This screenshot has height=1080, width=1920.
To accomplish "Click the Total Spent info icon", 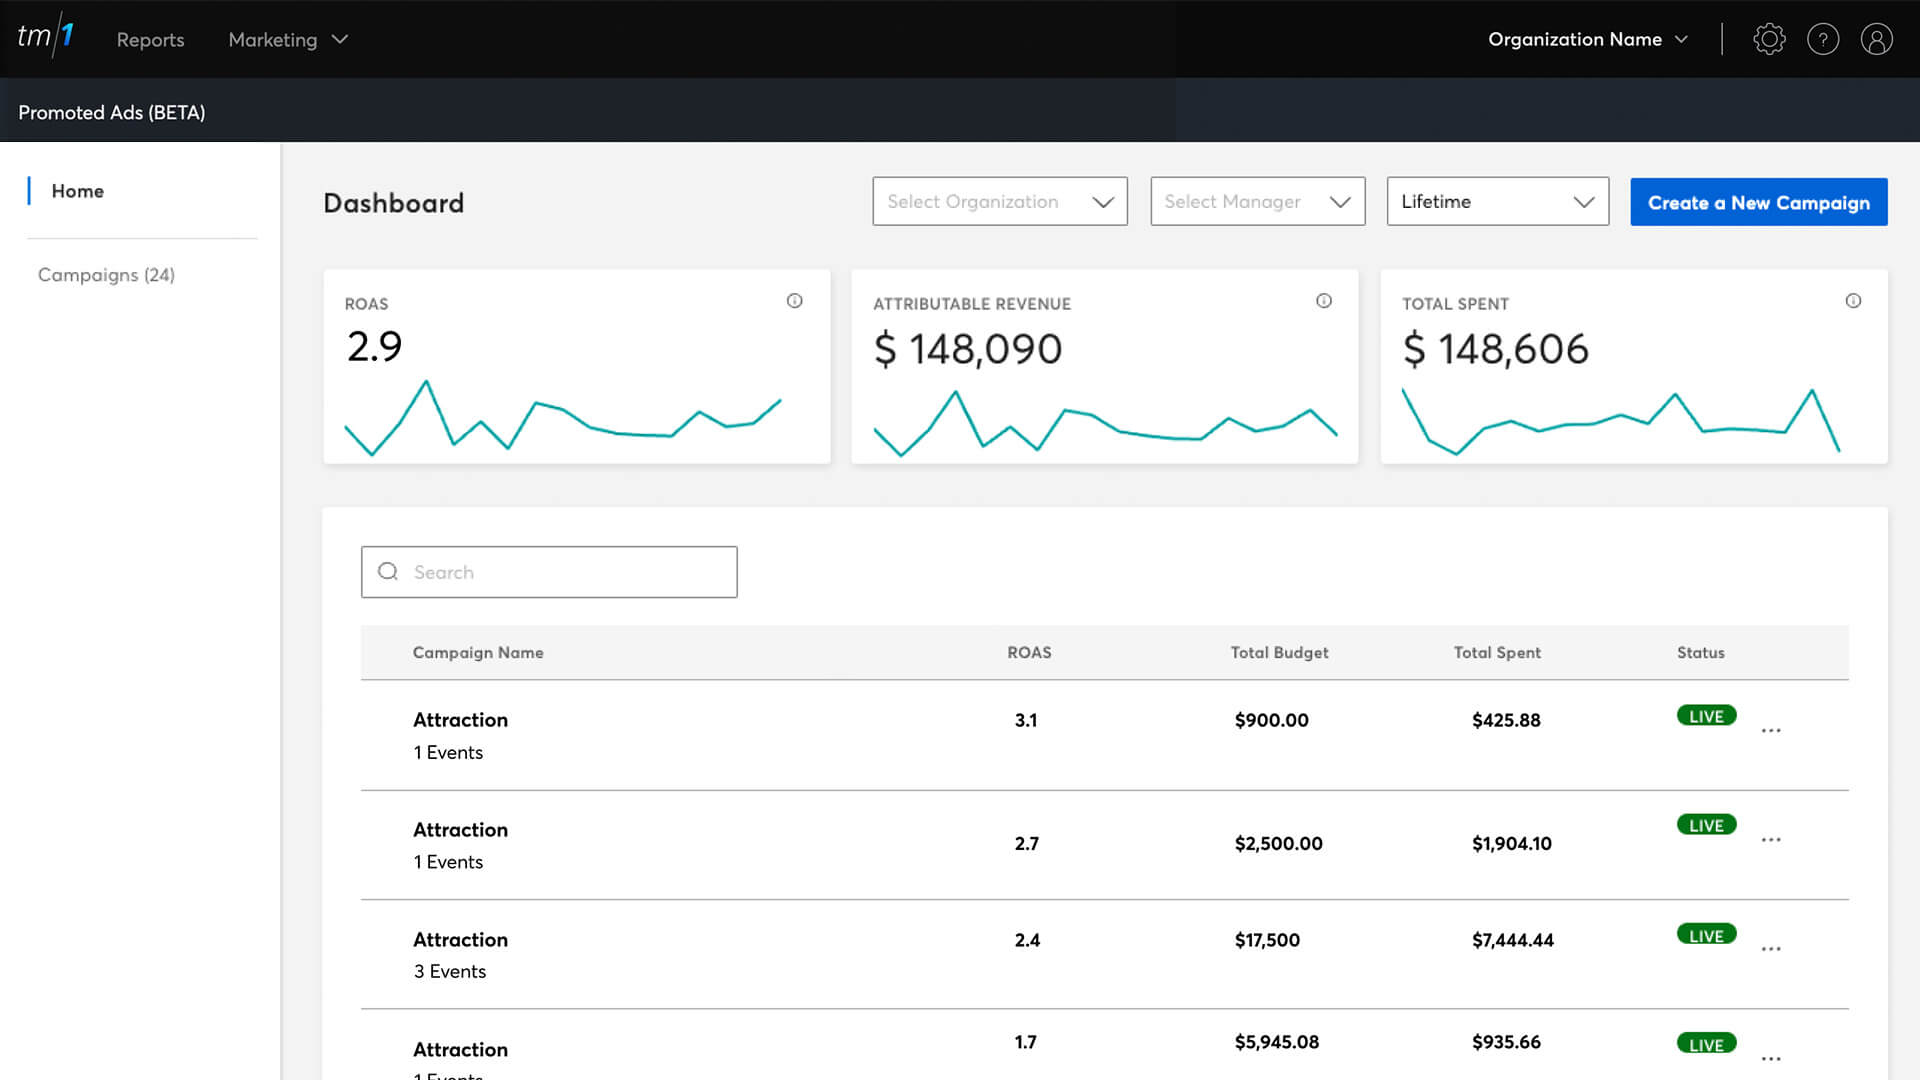I will 1853,300.
